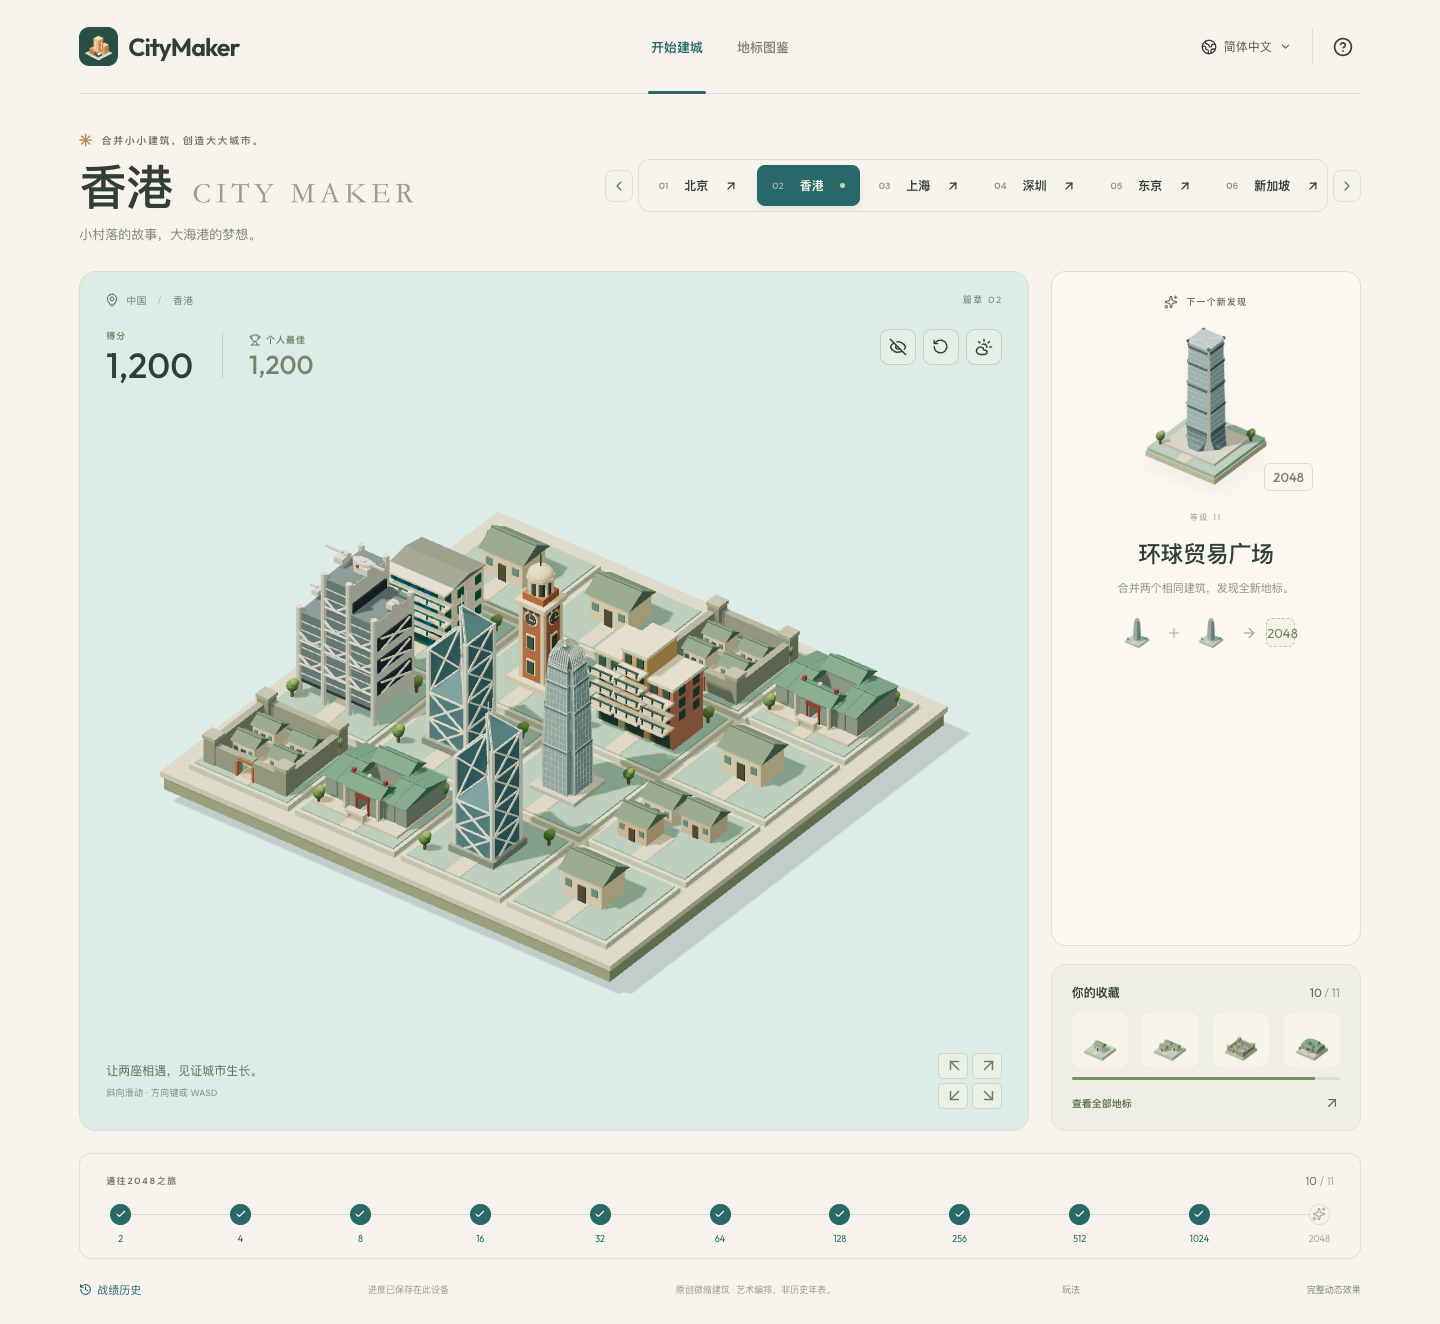
Task: Click the fourth collection landmark thumbnail
Action: 1312,1041
